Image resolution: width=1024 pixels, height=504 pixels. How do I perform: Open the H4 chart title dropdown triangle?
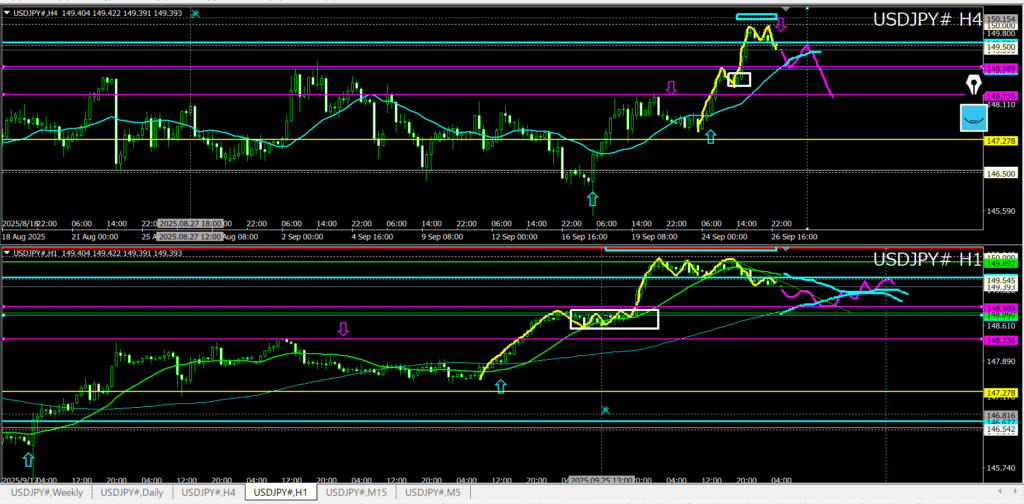[7, 14]
